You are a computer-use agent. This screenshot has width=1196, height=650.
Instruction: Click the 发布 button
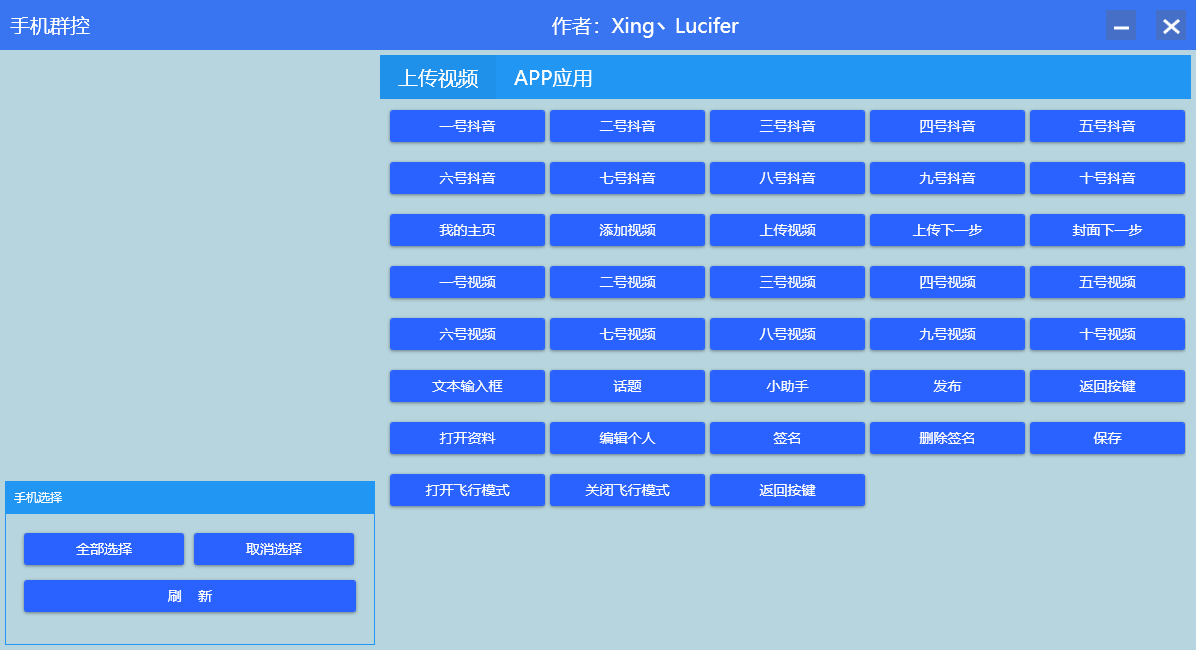tap(947, 386)
